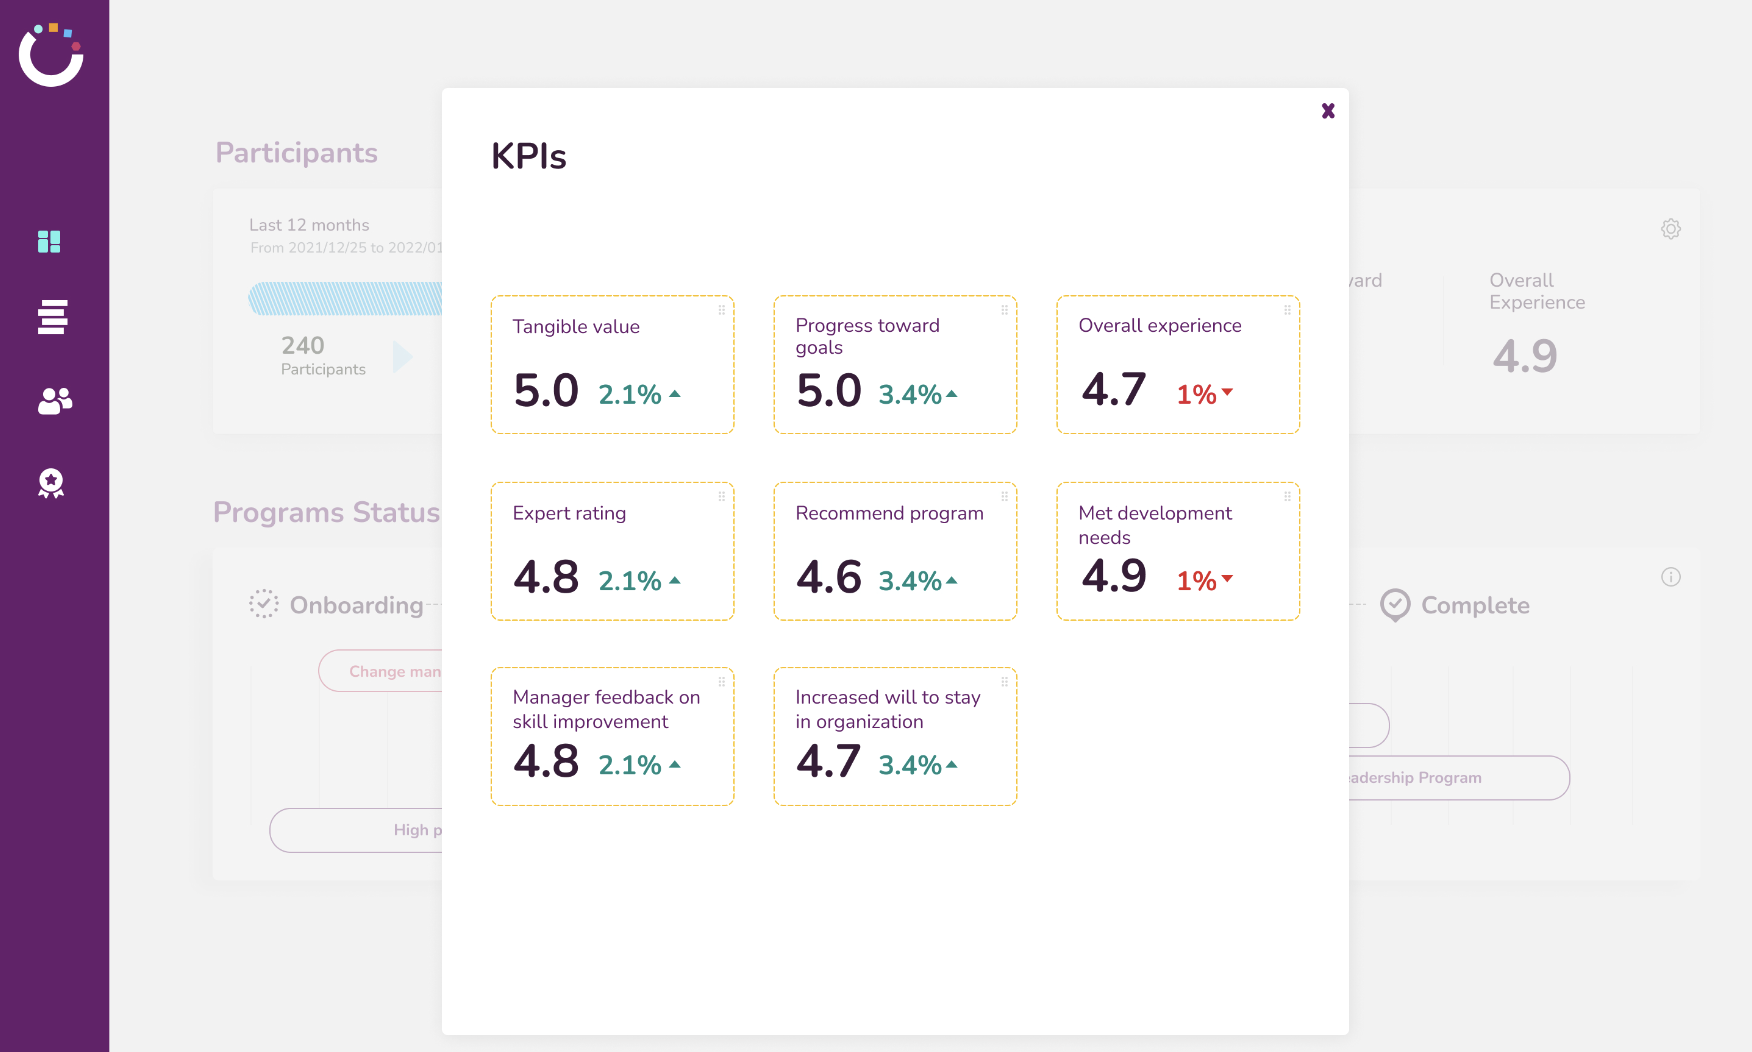The height and width of the screenshot is (1052, 1752).
Task: Select the Met development needs card
Action: [x=1178, y=551]
